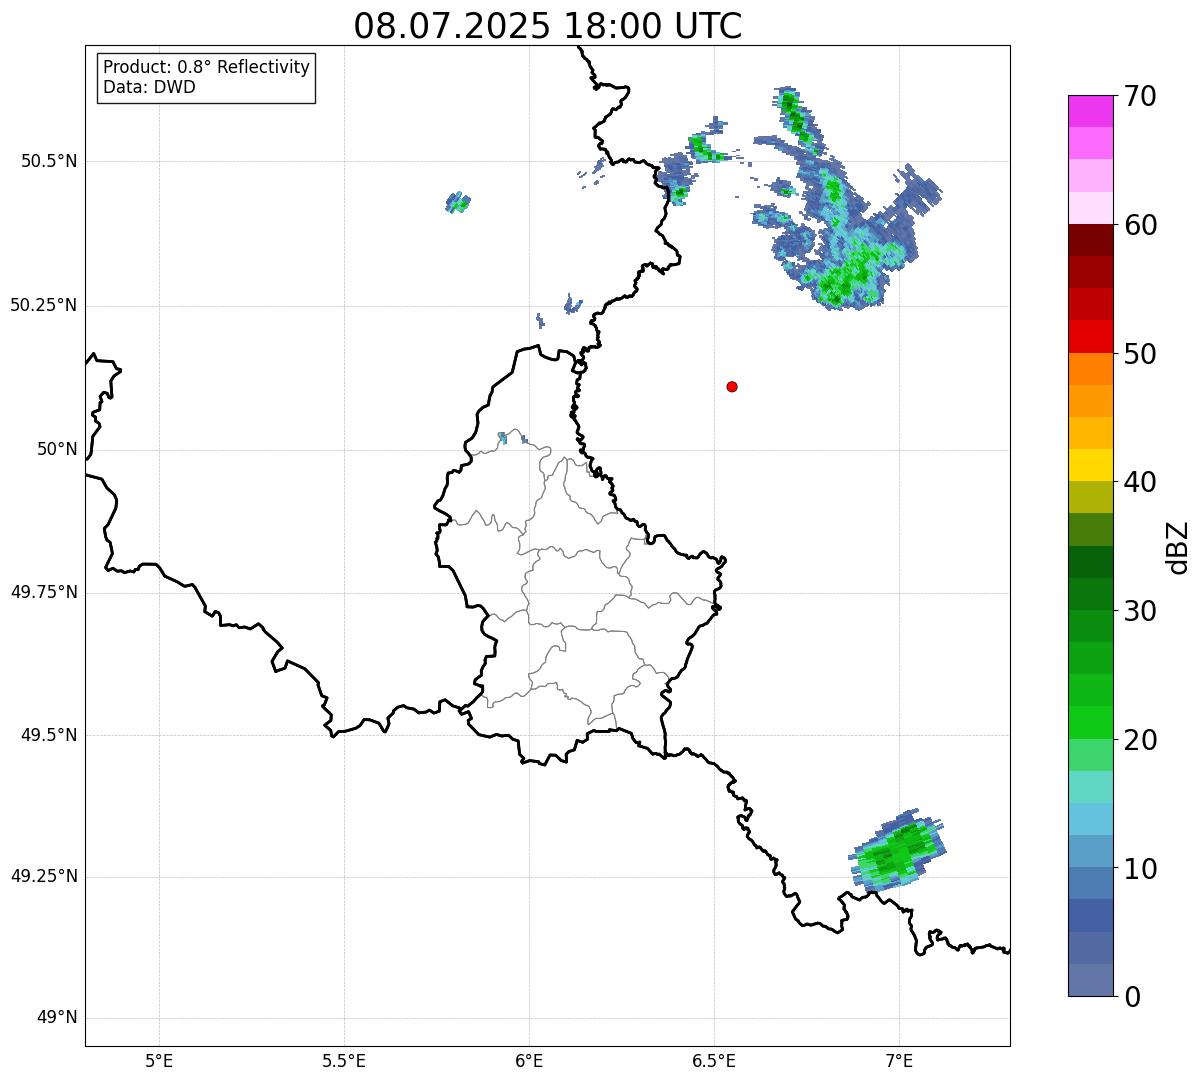
Task: Click the Data: DWD text
Action: pos(149,87)
